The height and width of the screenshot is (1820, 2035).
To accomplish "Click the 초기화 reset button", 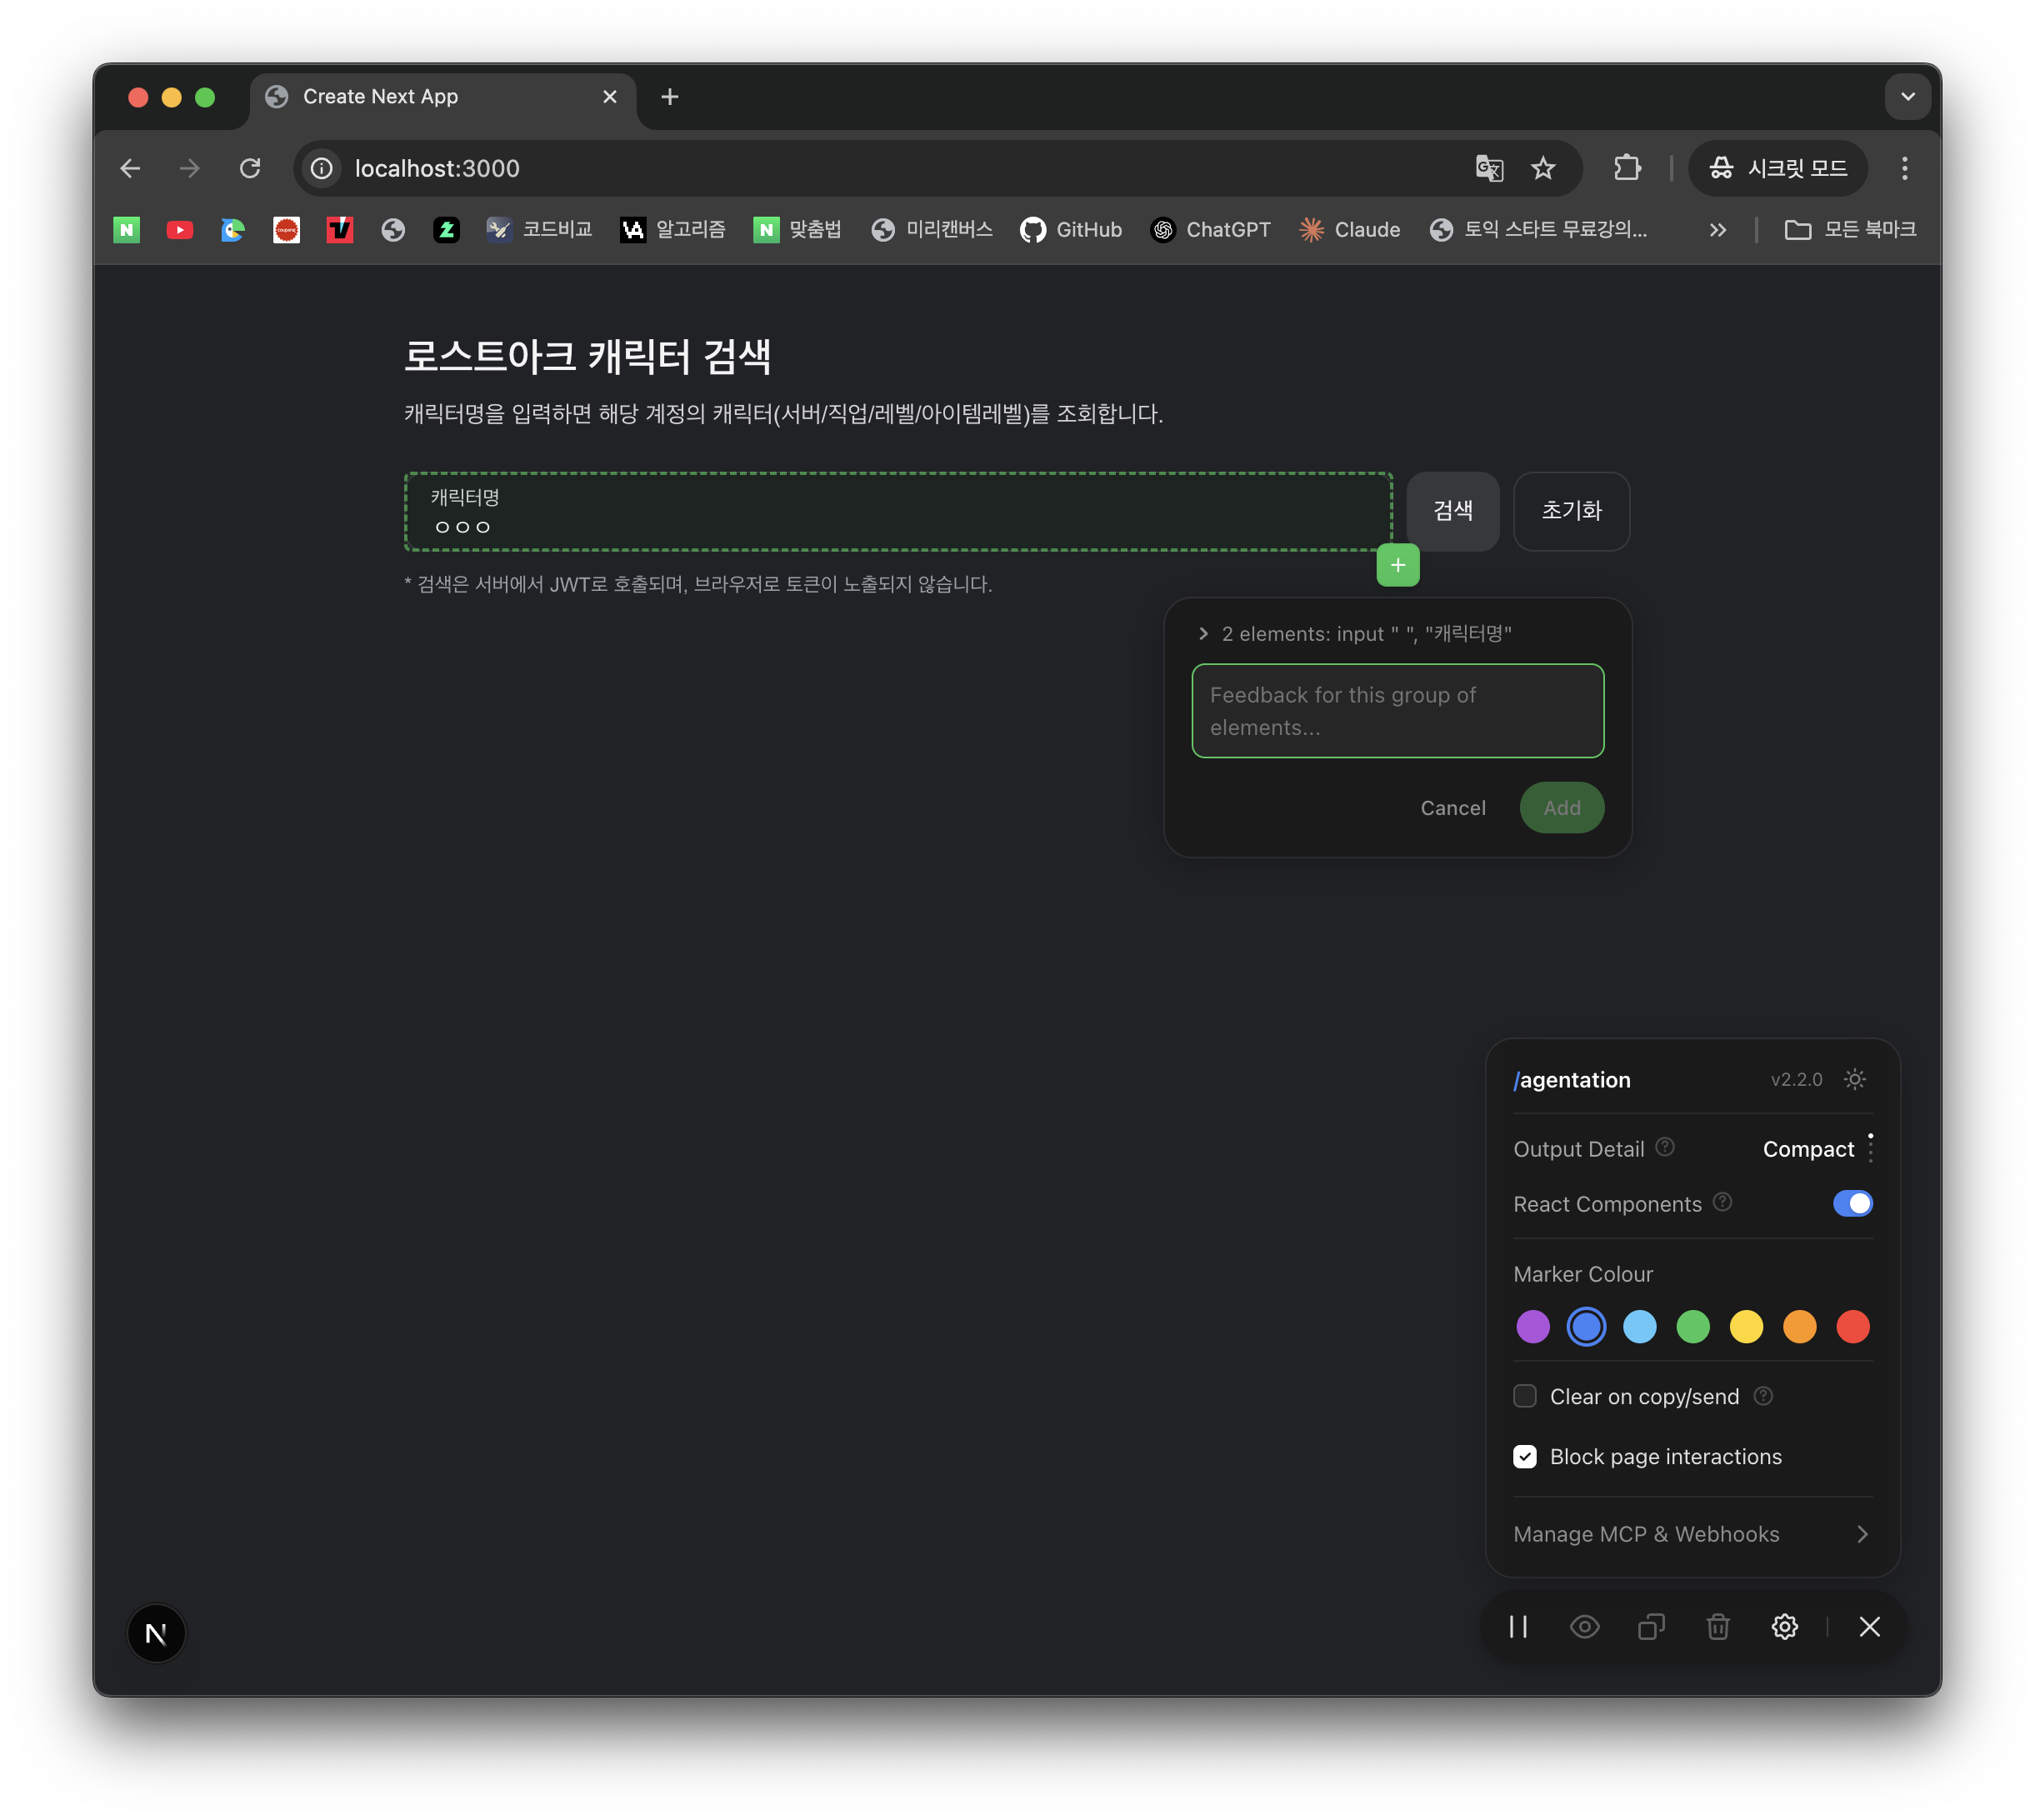I will coord(1571,511).
